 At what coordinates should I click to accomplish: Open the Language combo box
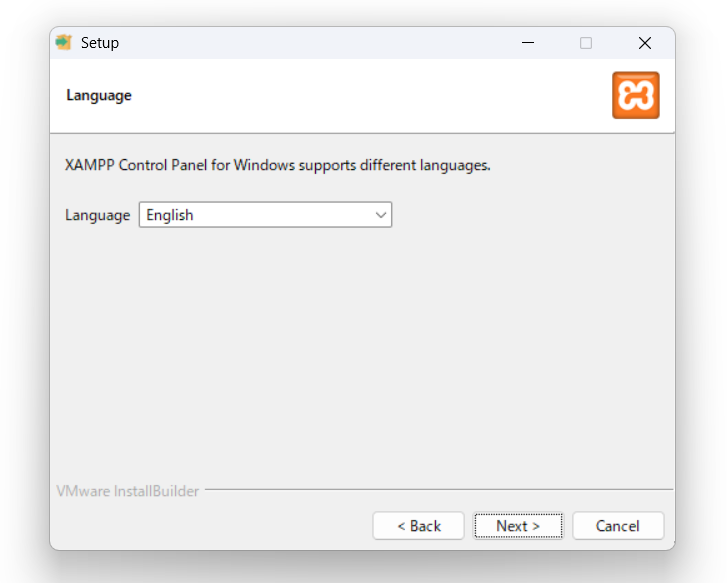[264, 215]
